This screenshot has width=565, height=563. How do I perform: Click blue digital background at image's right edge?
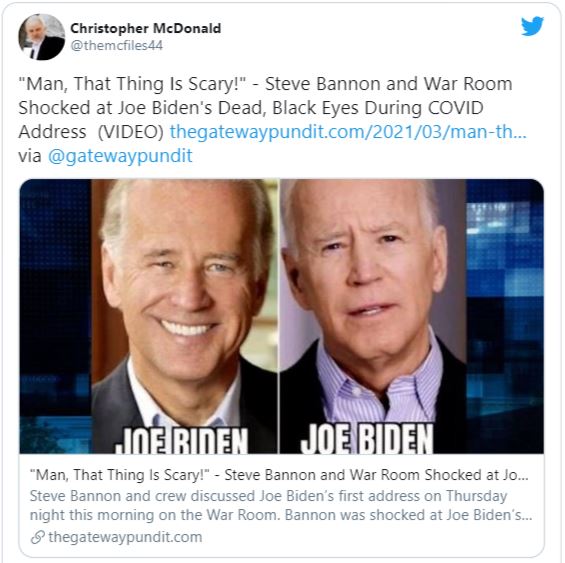505,316
